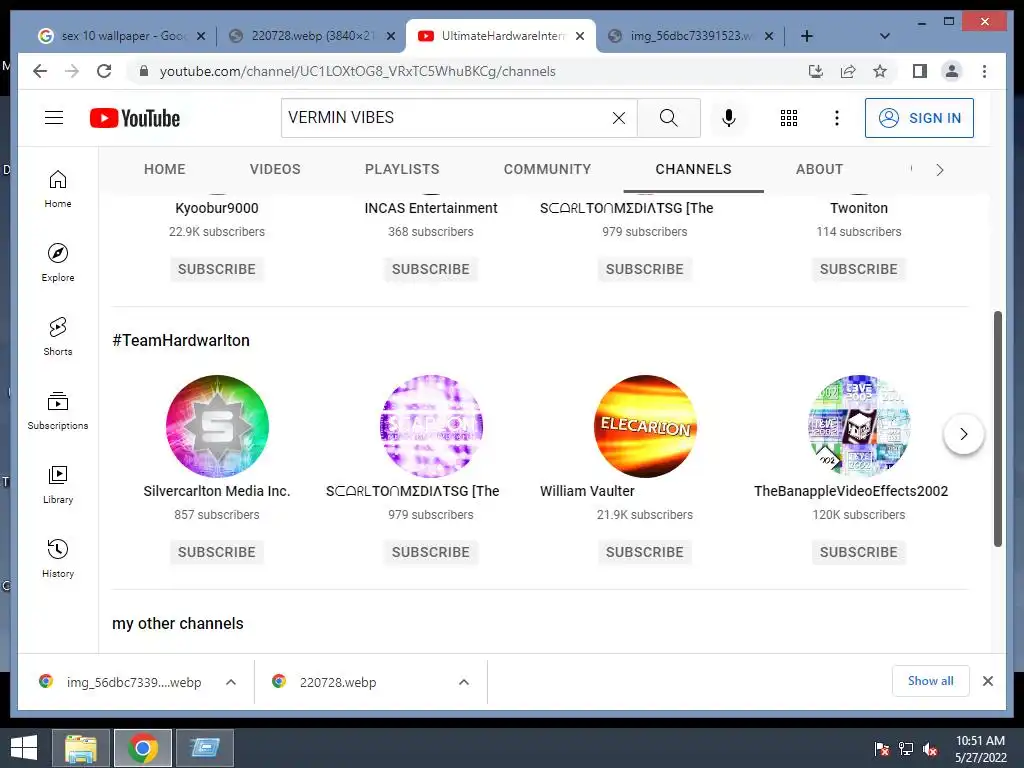Screen dimensions: 1024x768
Task: Subscribe to Twoniton
Action: pos(859,269)
